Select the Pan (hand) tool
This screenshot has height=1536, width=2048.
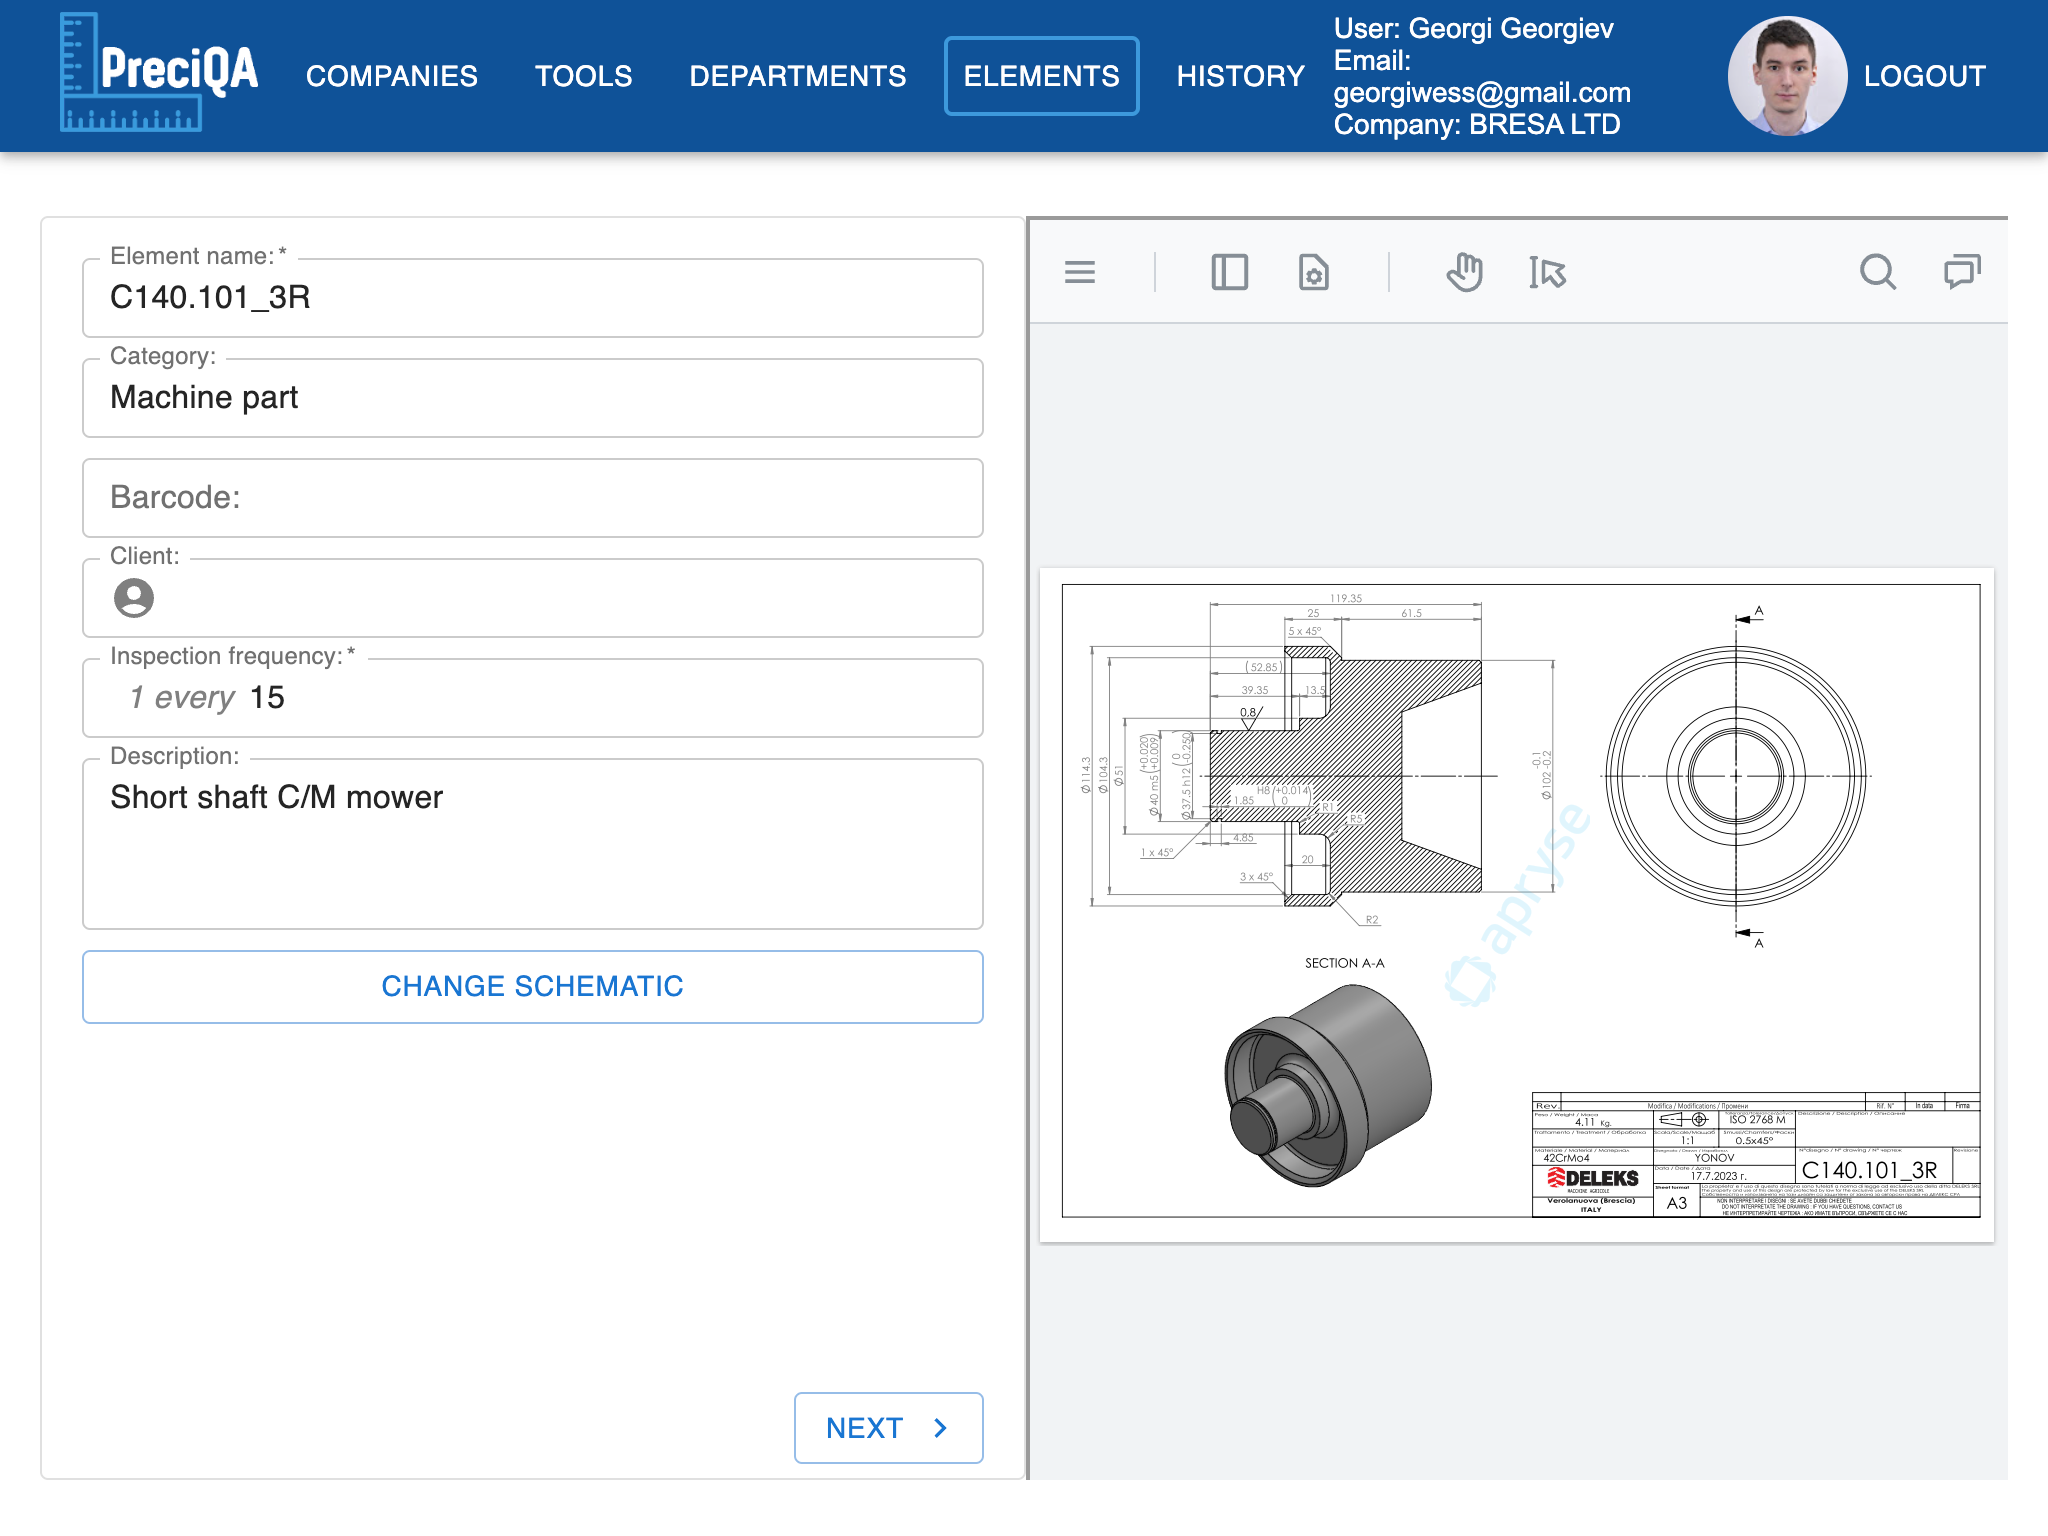(x=1465, y=272)
